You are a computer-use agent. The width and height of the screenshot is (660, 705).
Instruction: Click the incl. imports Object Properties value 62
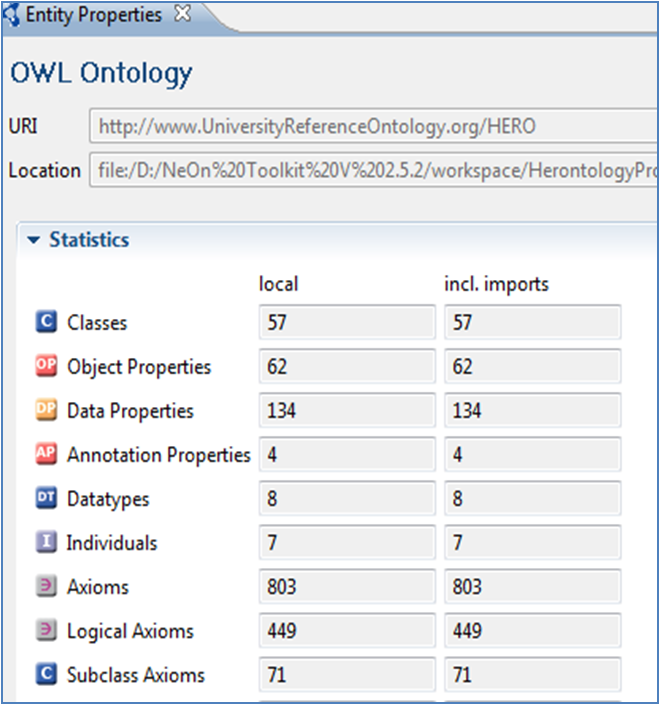tap(533, 366)
